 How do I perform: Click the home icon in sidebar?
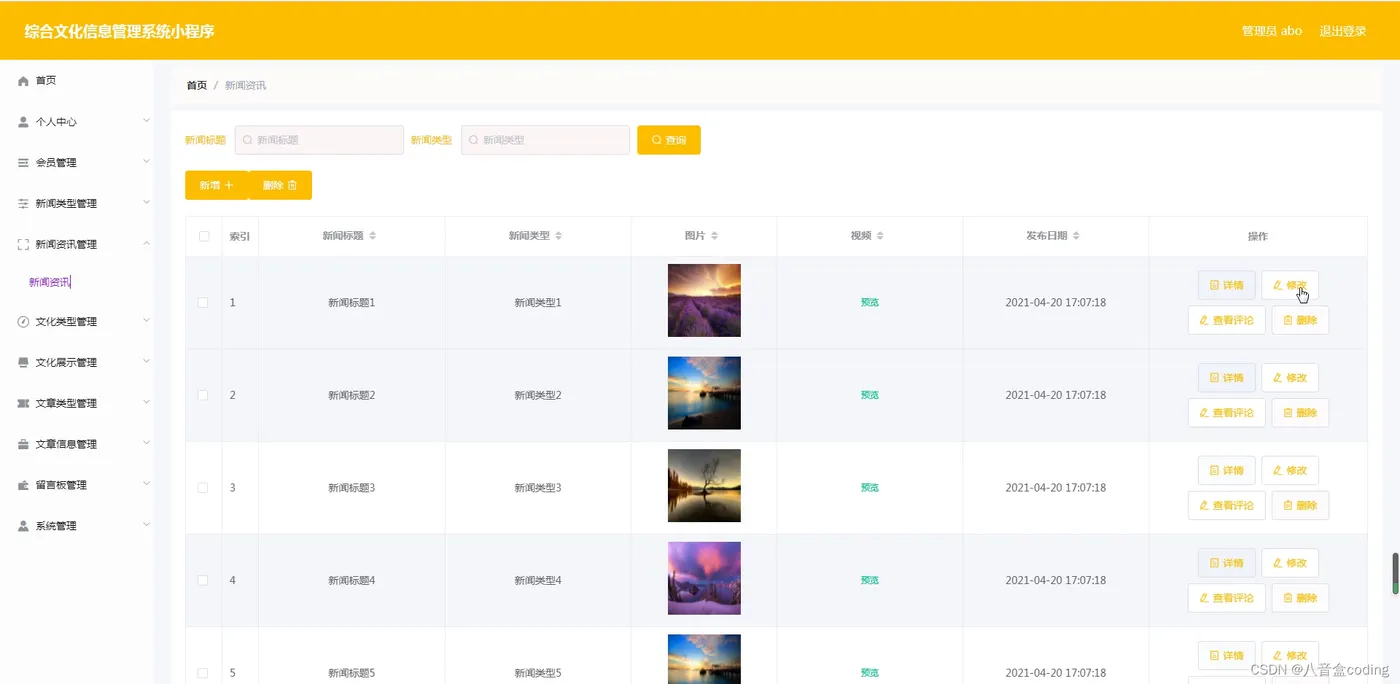[x=23, y=81]
